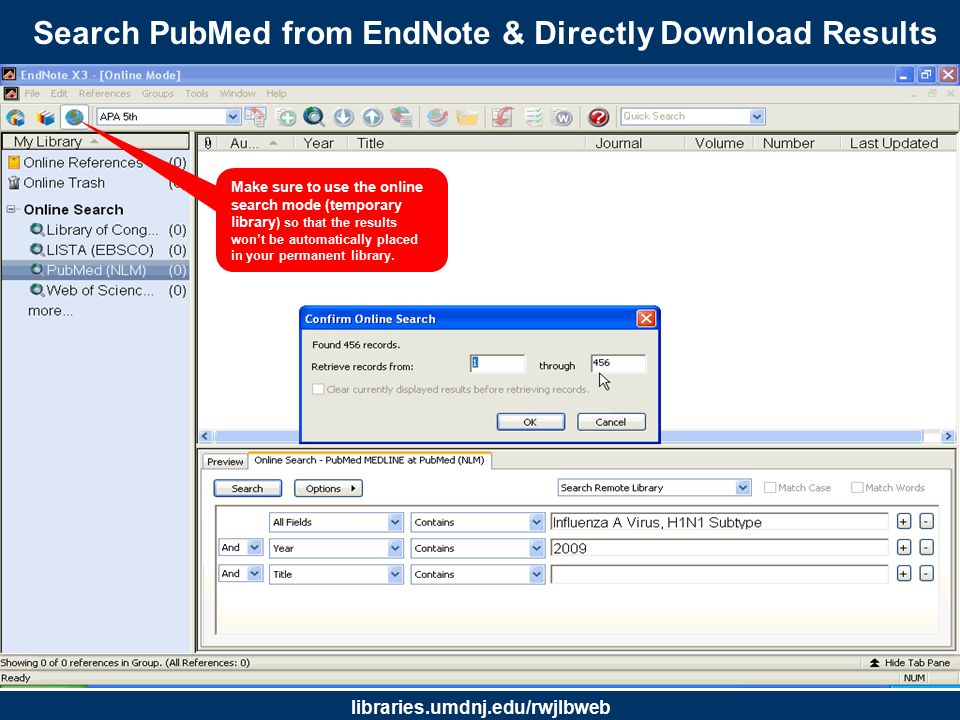960x720 pixels.
Task: Add search row after the empty Title line
Action: 904,574
